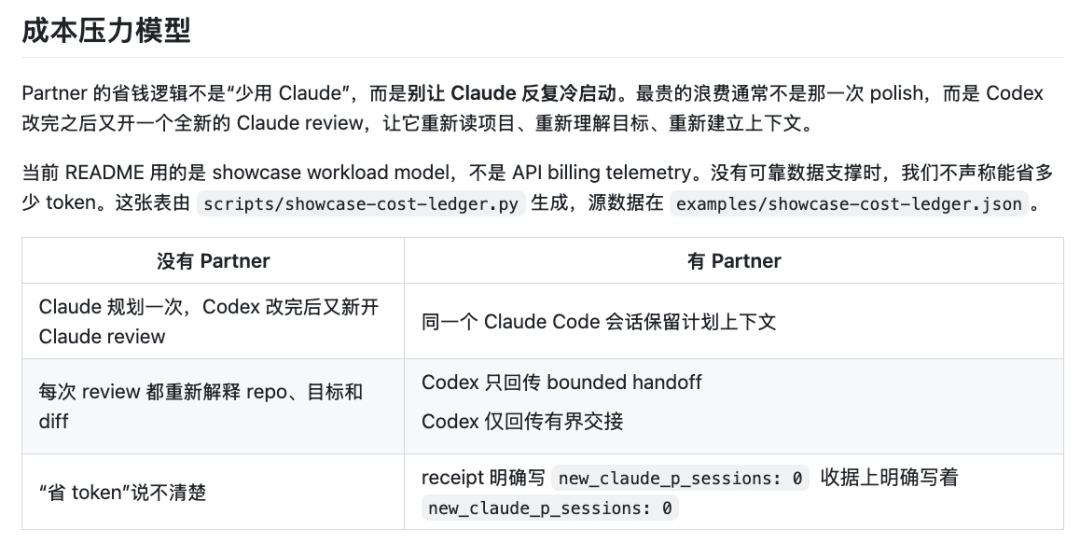This screenshot has width=1080, height=543.
Task: Click the cell text Codex 只回传 bounded handoff
Action: (x=561, y=382)
